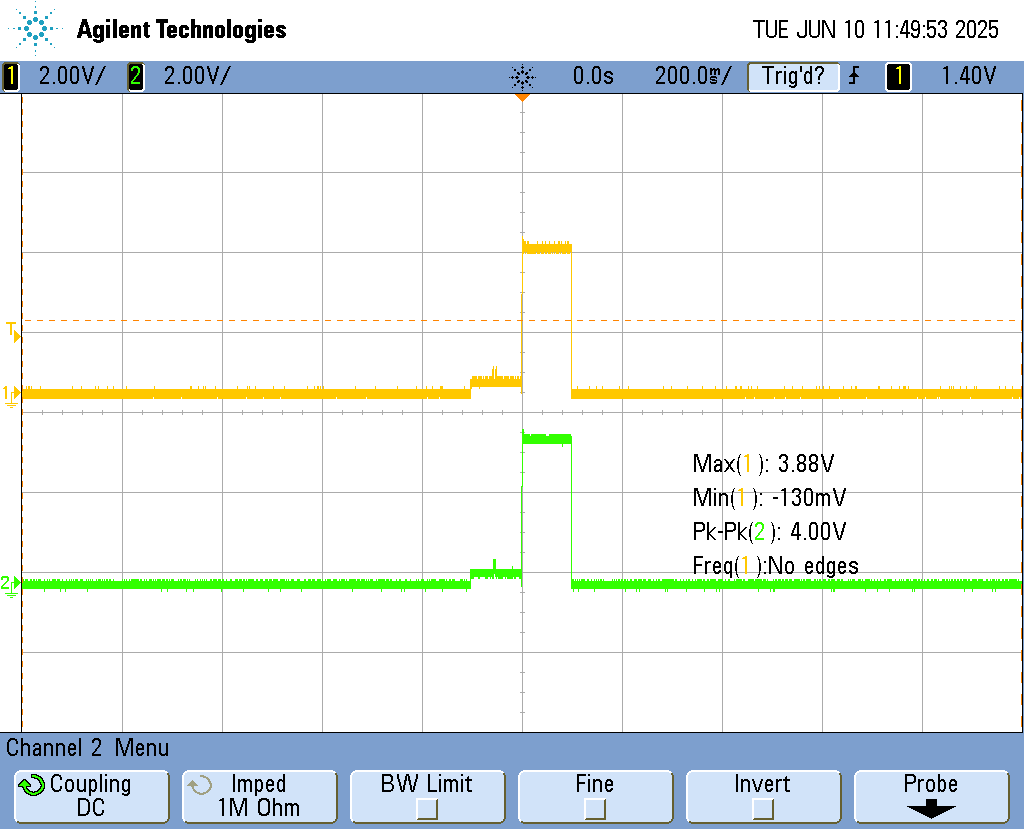
Task: Toggle the Invert checkbox
Action: pos(763,809)
